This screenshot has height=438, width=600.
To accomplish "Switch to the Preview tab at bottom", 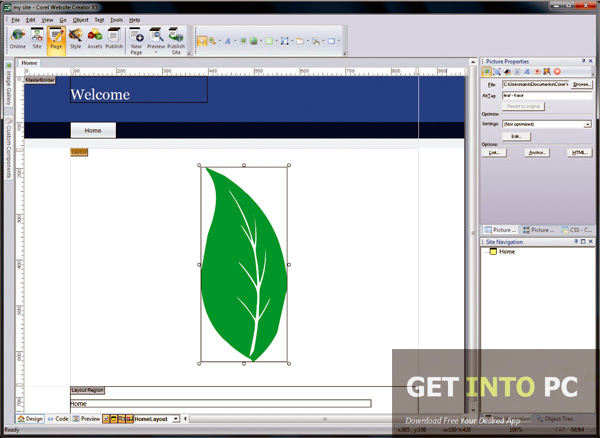I will click(86, 419).
